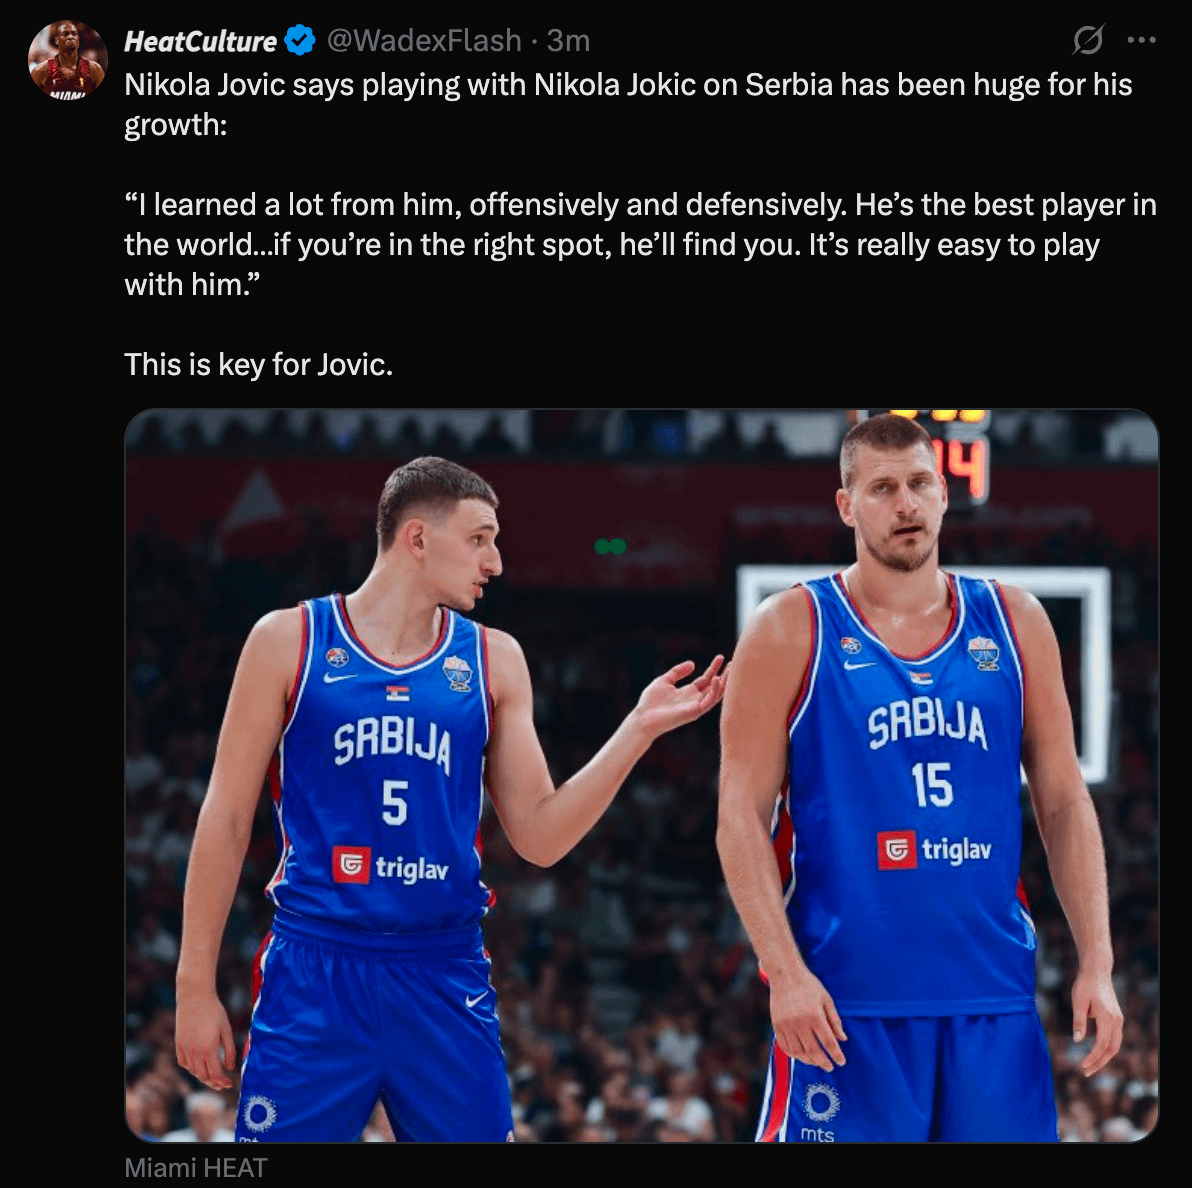Click the number 15 on the right jersey
The height and width of the screenshot is (1188, 1192).
(x=932, y=785)
